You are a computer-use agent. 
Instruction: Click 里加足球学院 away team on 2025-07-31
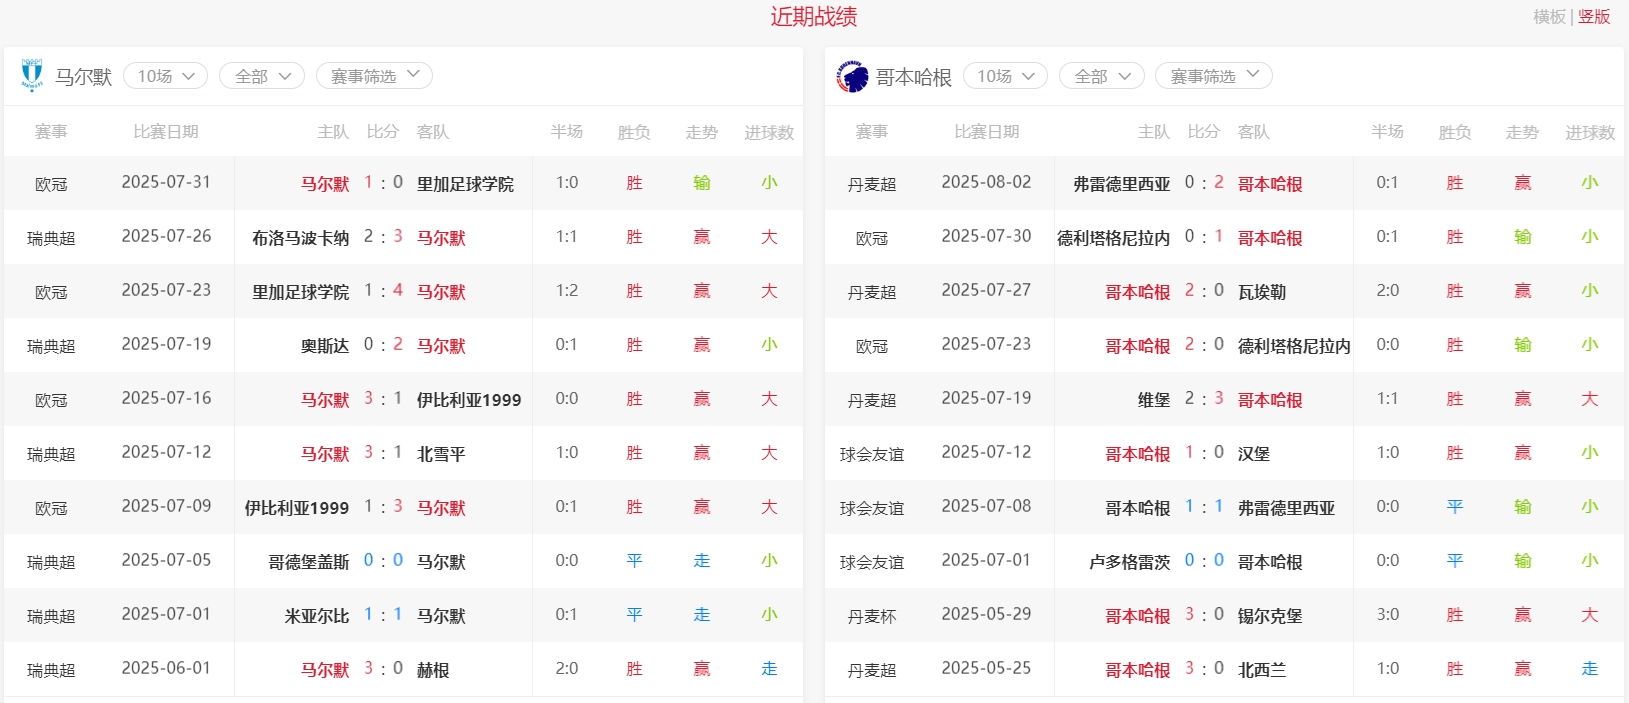(465, 184)
